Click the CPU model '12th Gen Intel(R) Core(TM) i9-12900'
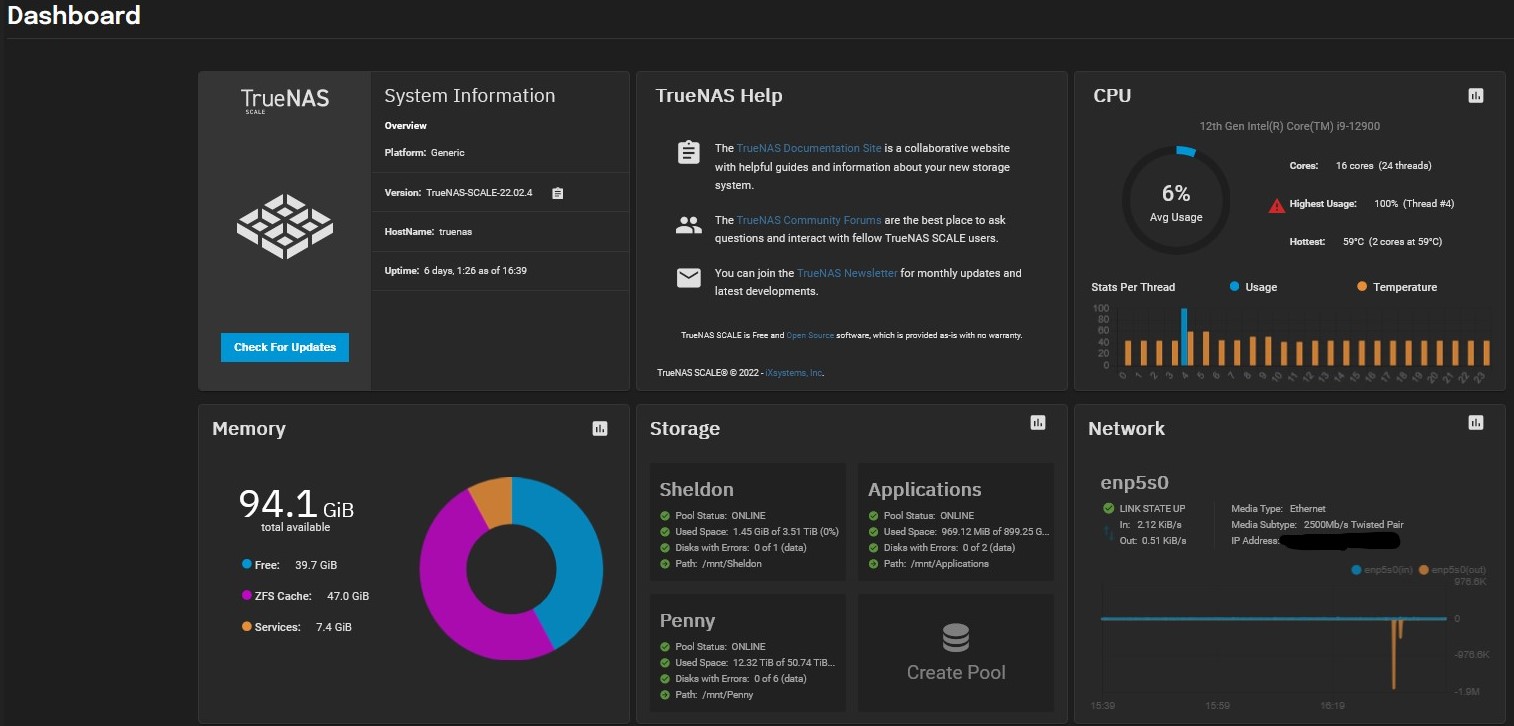1514x726 pixels. (1290, 127)
